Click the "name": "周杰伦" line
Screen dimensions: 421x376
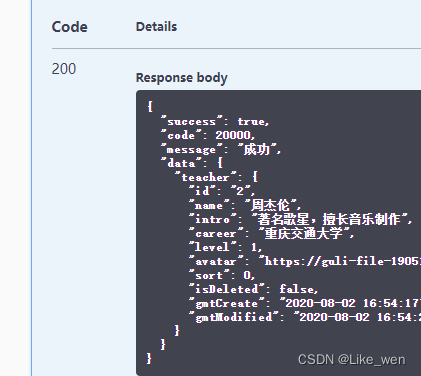click(245, 205)
